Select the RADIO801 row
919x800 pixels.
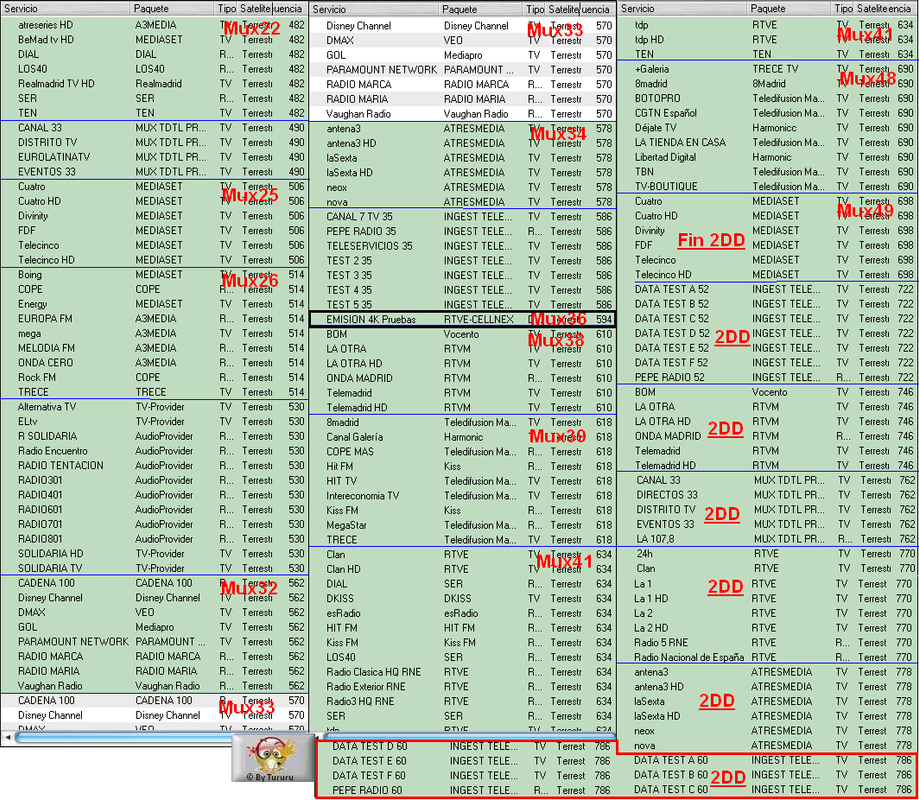(154, 539)
